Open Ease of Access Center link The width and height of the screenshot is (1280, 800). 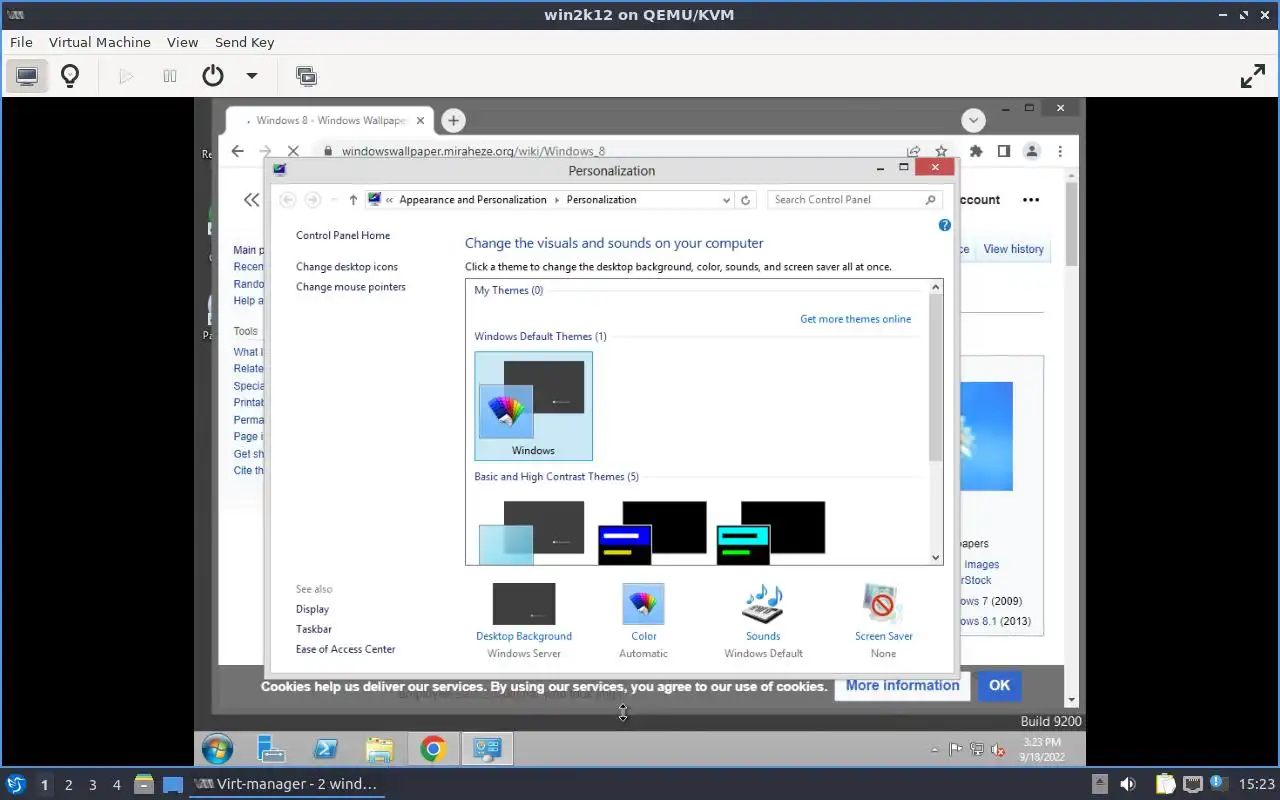click(345, 649)
